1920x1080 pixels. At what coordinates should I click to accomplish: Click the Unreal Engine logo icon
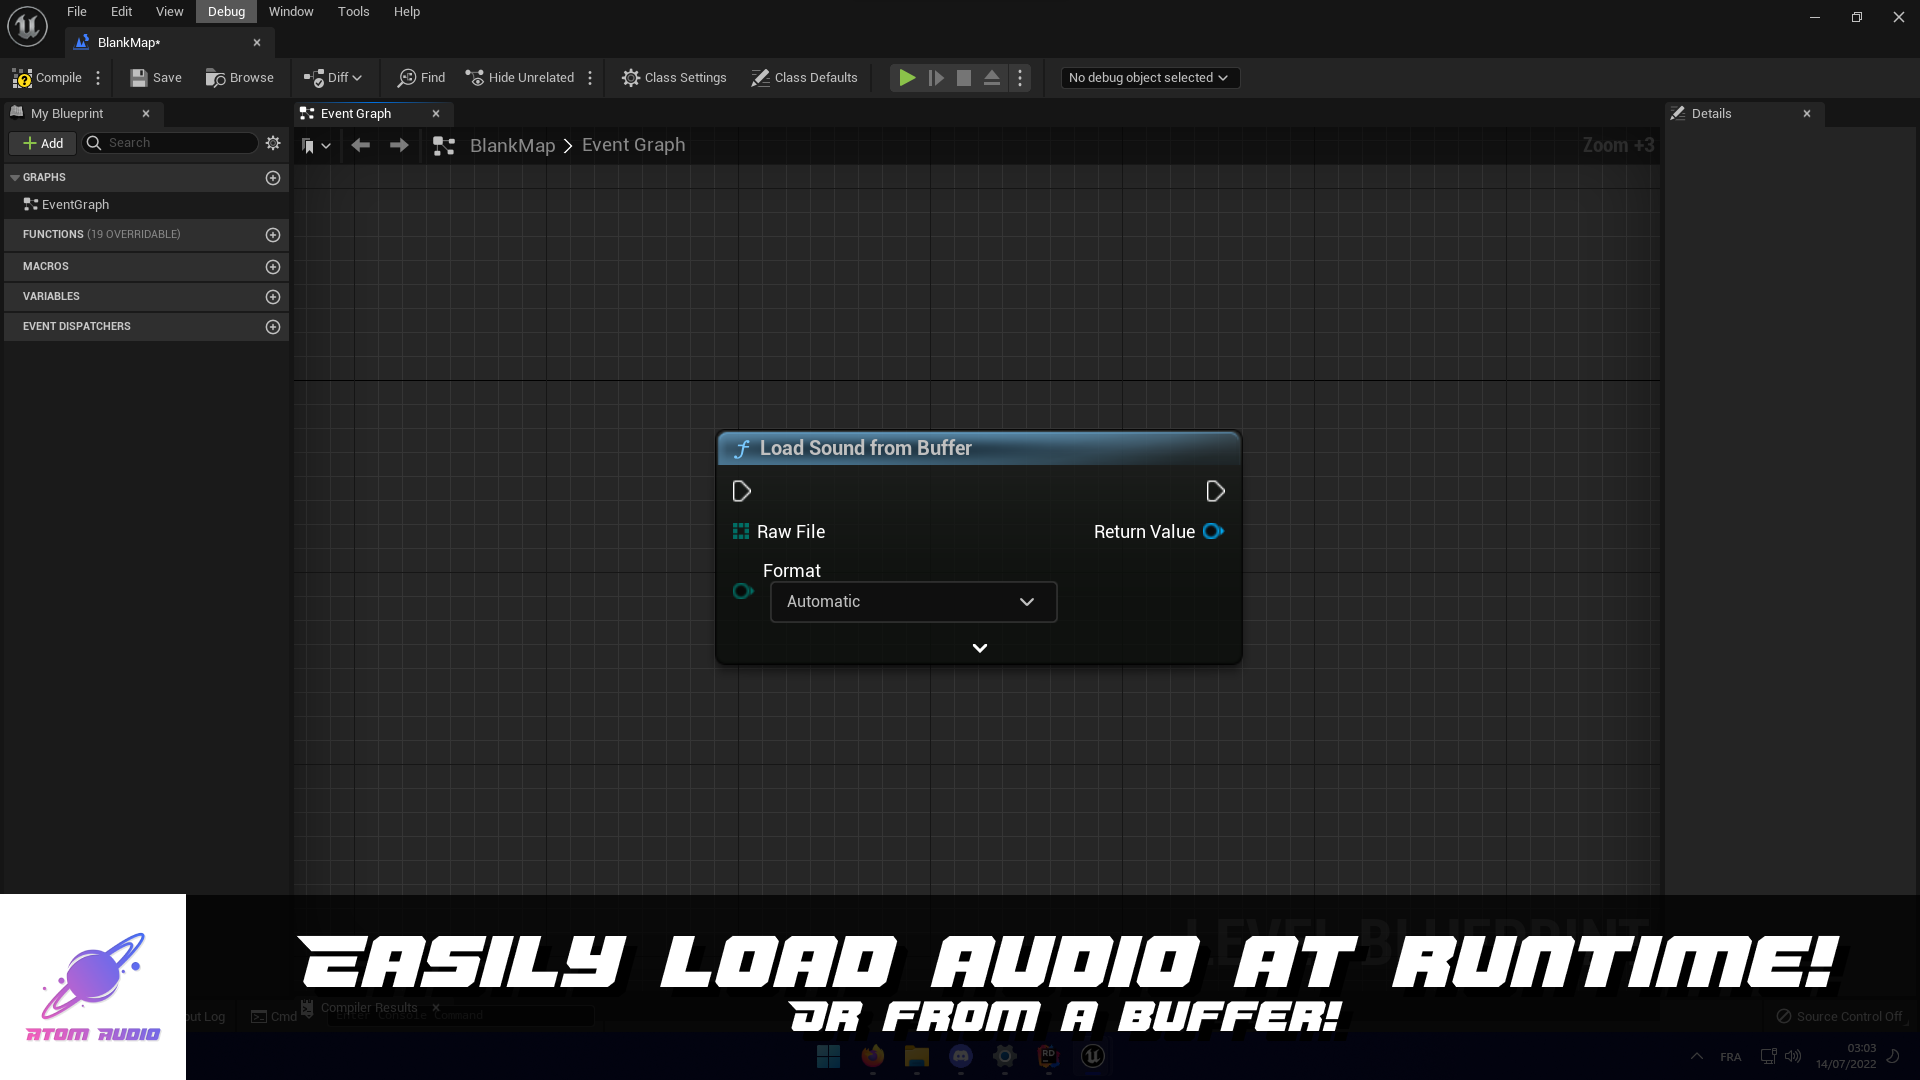click(27, 26)
